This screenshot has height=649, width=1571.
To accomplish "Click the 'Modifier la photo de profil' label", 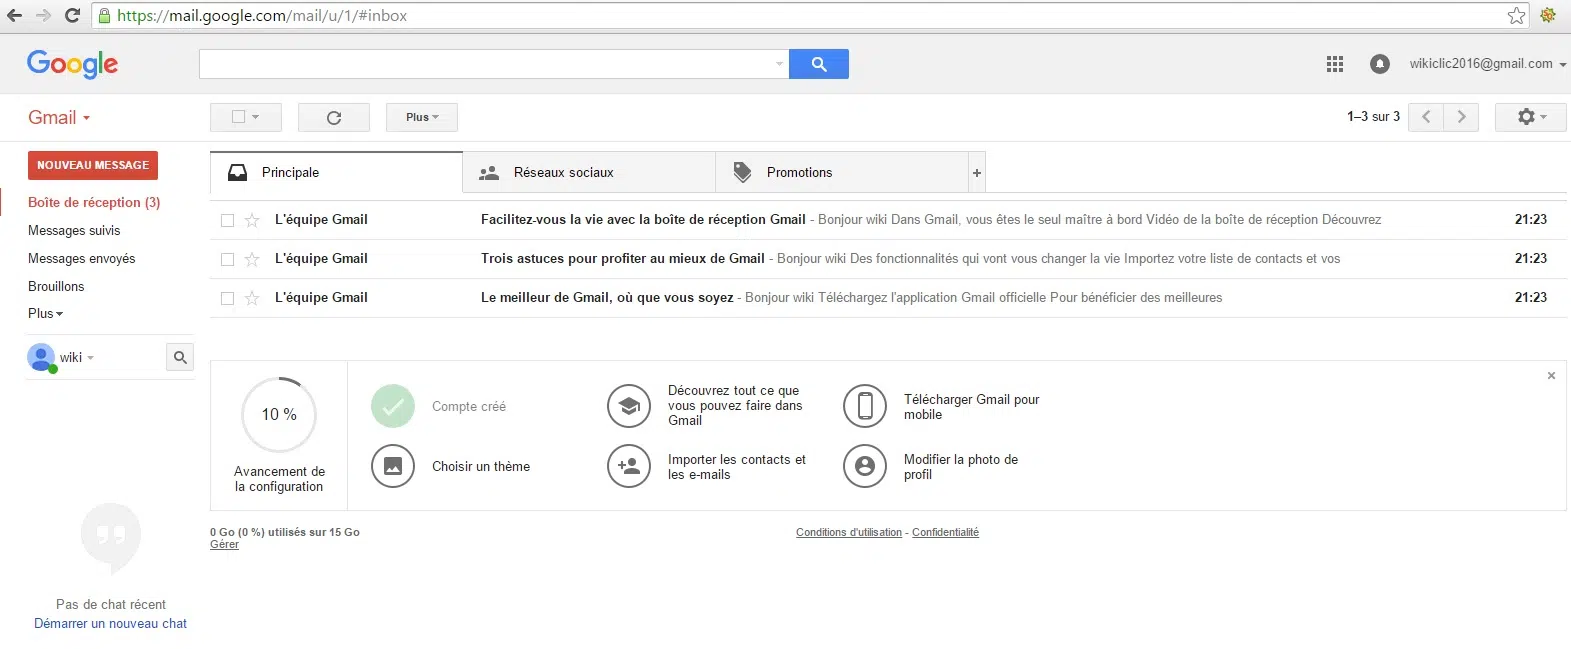I will coord(961,467).
